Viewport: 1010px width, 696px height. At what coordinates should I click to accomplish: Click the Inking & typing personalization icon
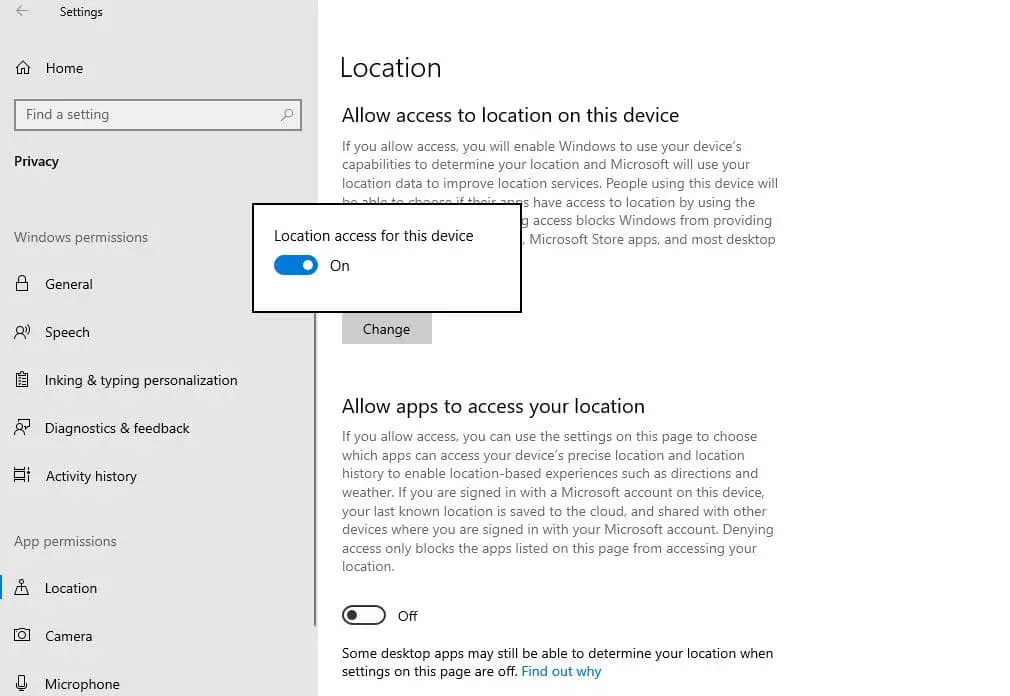[22, 380]
